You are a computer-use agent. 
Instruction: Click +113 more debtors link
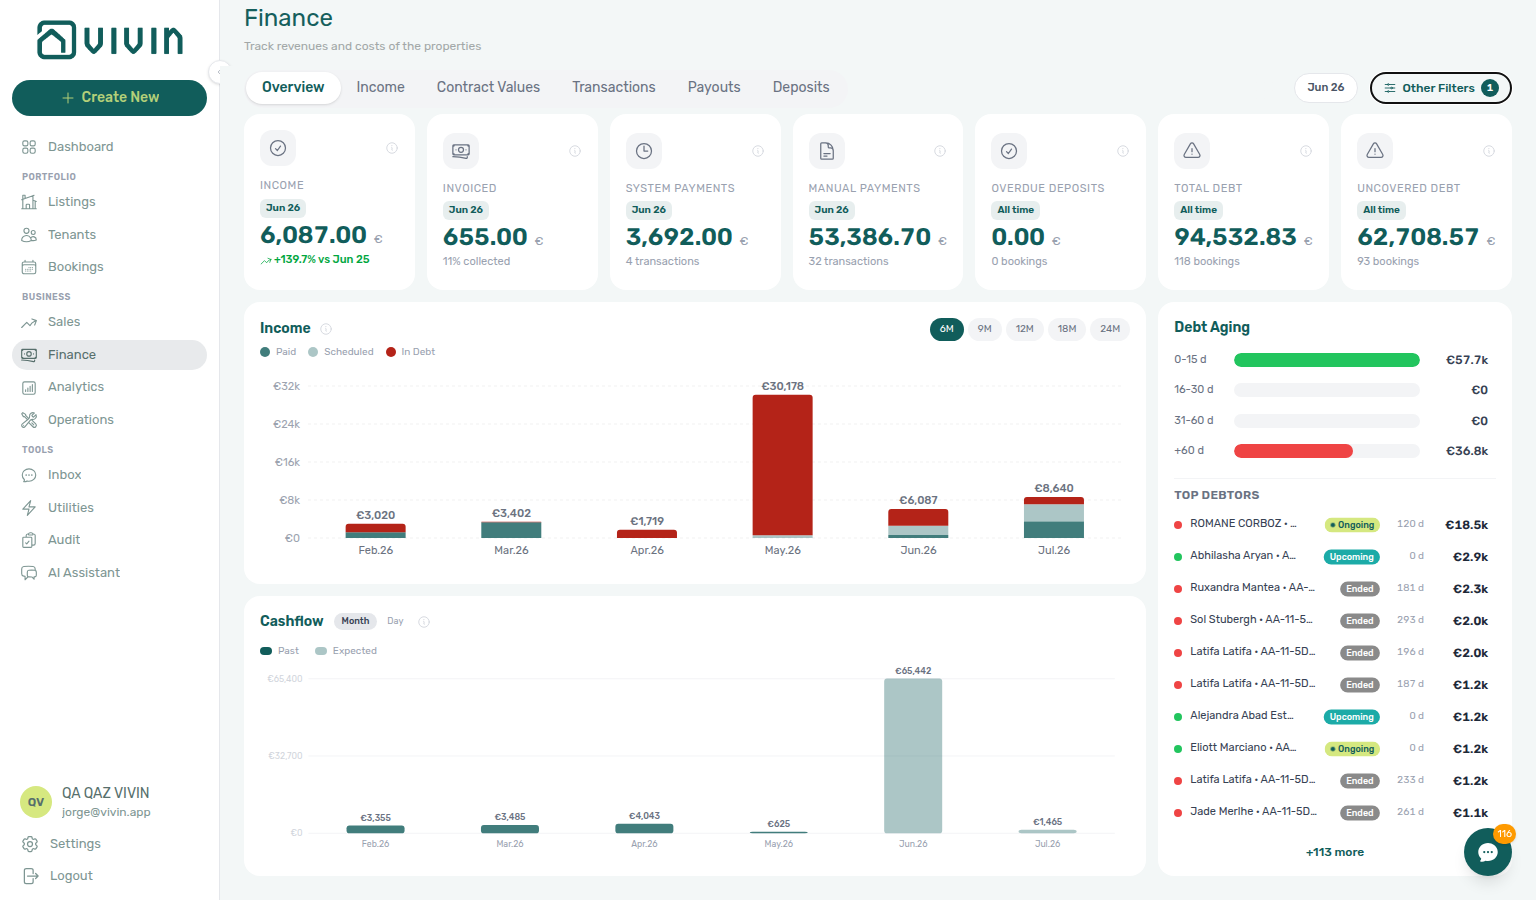pos(1335,853)
